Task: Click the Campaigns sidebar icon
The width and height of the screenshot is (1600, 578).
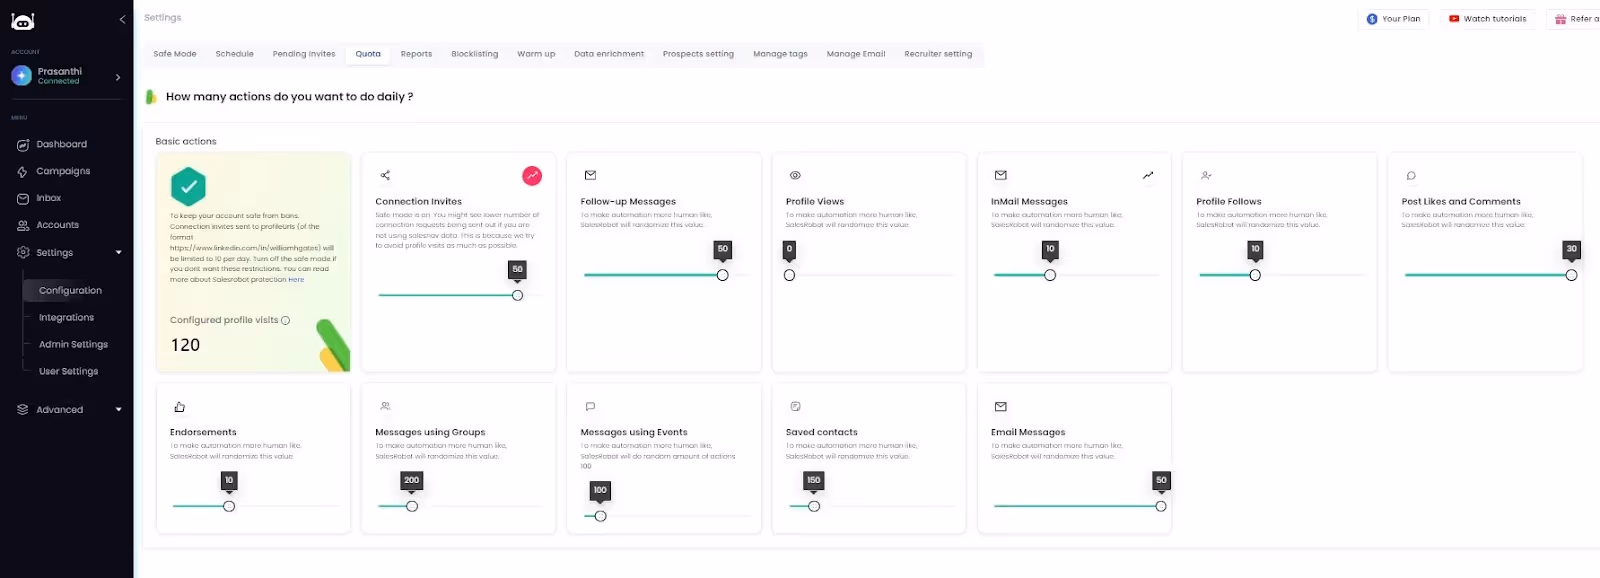Action: 22,172
